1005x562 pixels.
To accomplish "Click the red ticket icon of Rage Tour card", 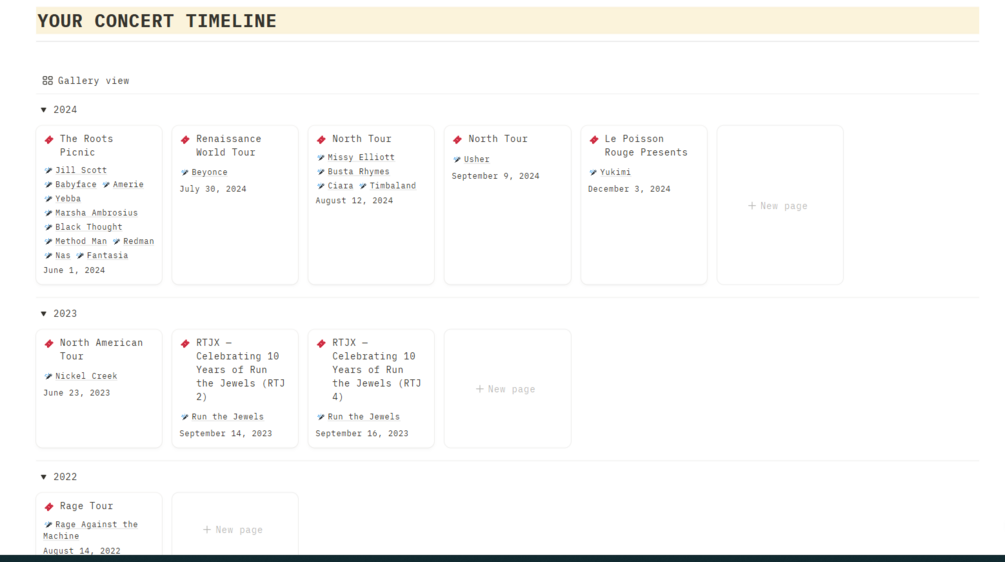I will coord(49,507).
